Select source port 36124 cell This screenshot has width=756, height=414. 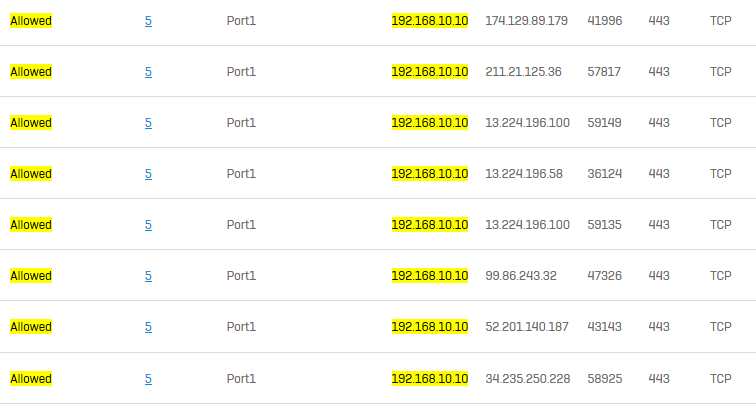coord(605,174)
